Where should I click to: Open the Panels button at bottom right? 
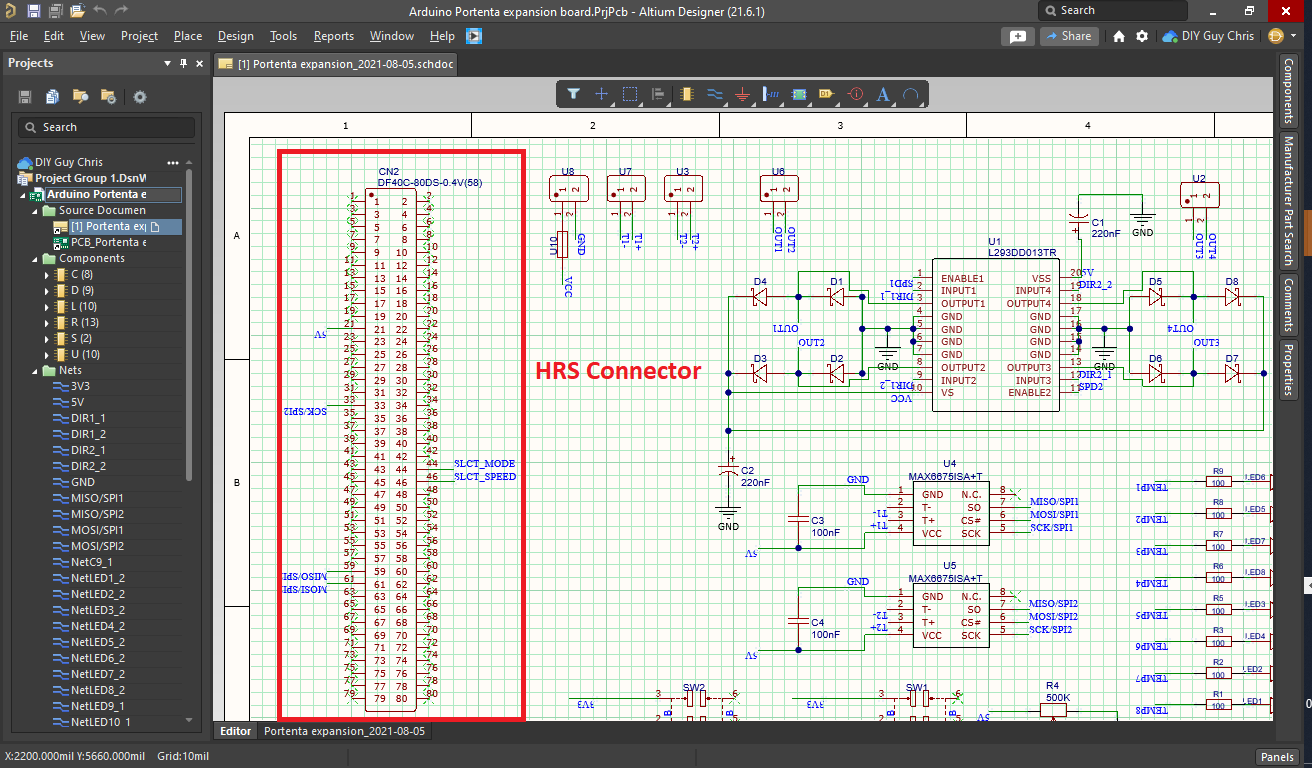tap(1277, 757)
